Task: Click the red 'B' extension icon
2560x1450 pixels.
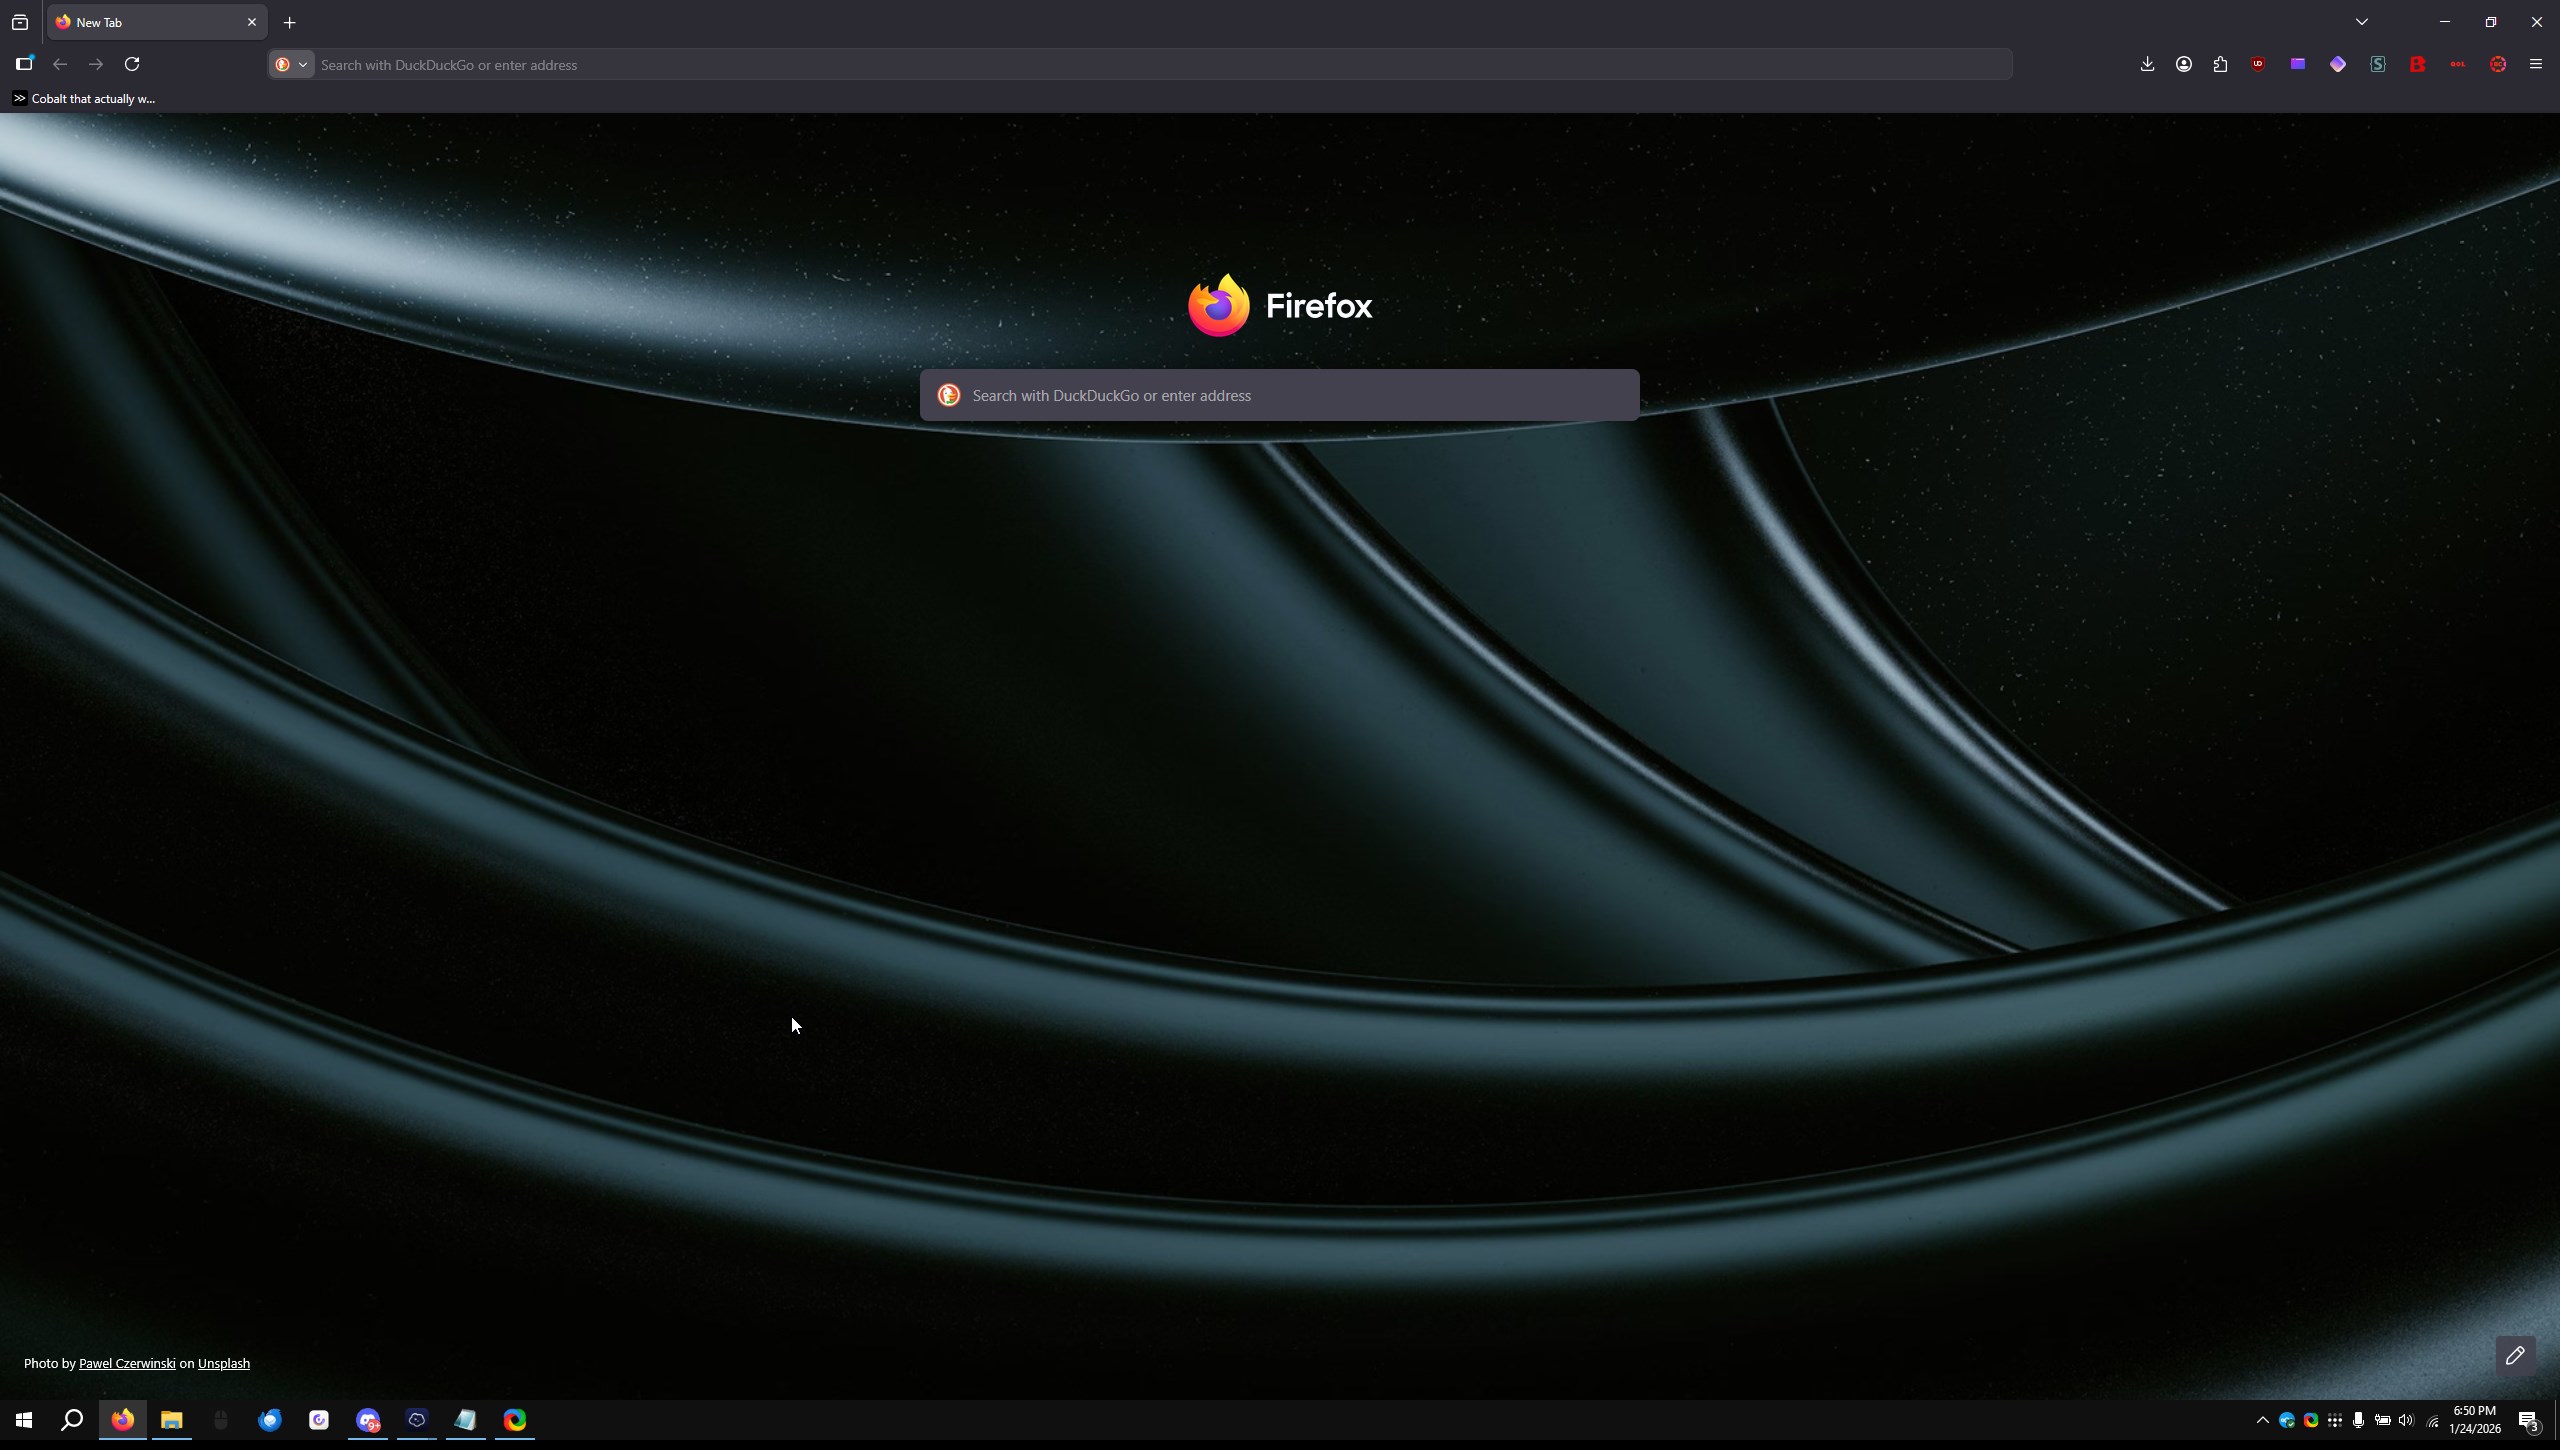Action: click(x=2418, y=64)
